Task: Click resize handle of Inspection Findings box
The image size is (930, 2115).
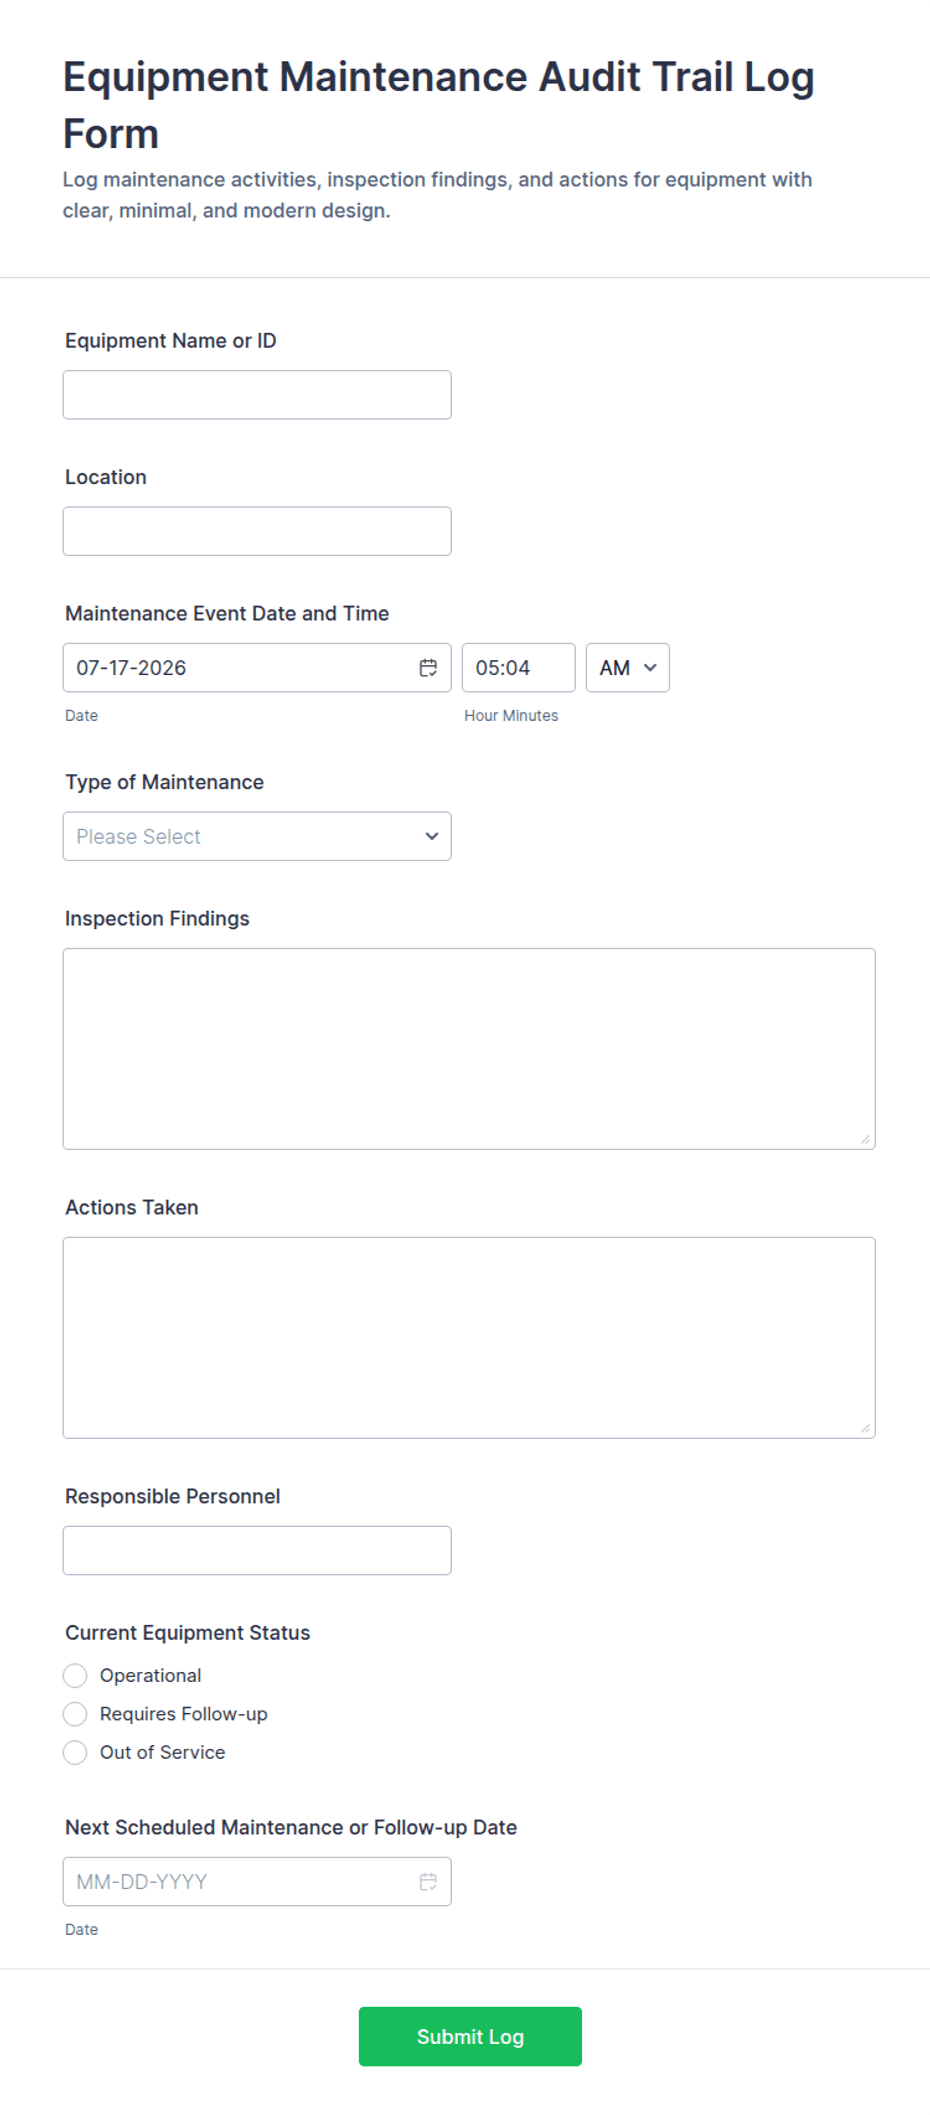Action: pos(865,1139)
